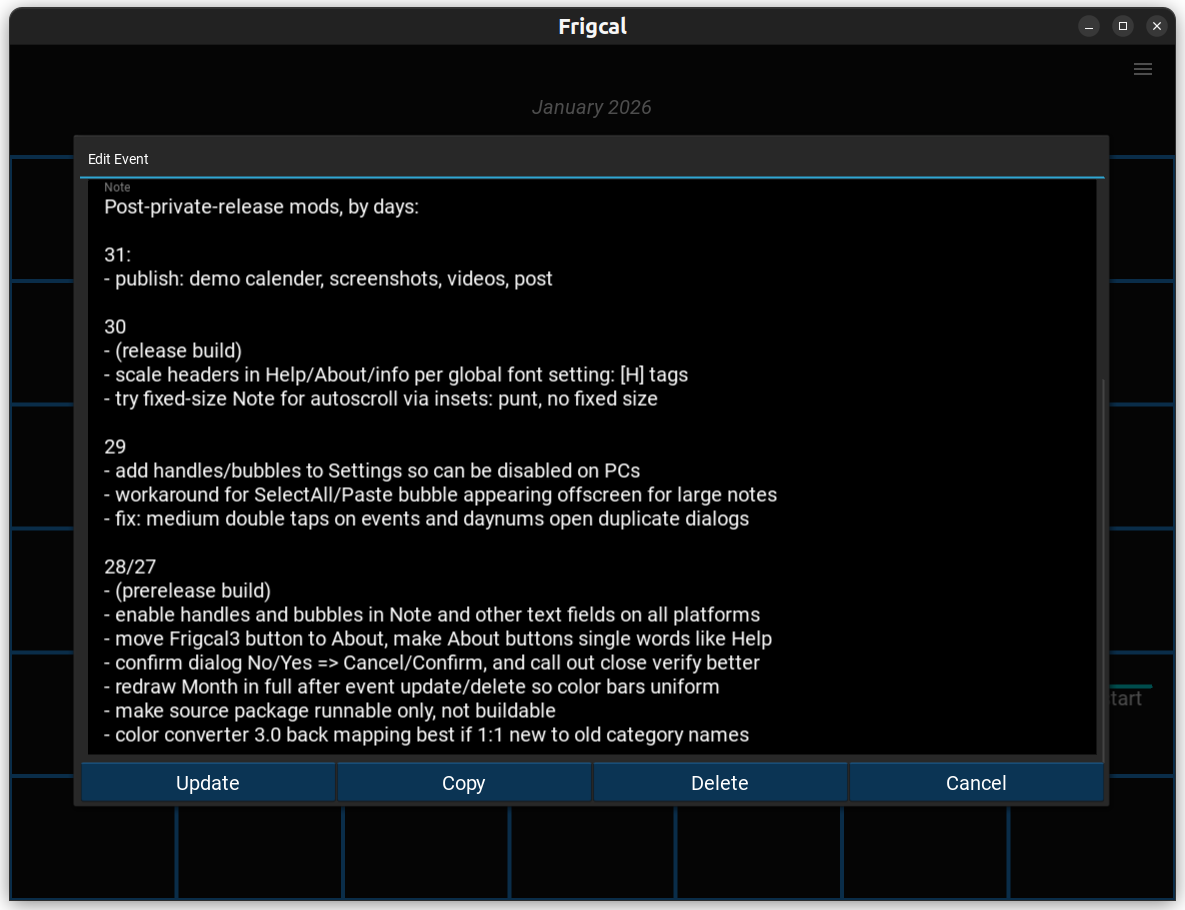
Task: Click the "make source package runnable" line
Action: [335, 711]
